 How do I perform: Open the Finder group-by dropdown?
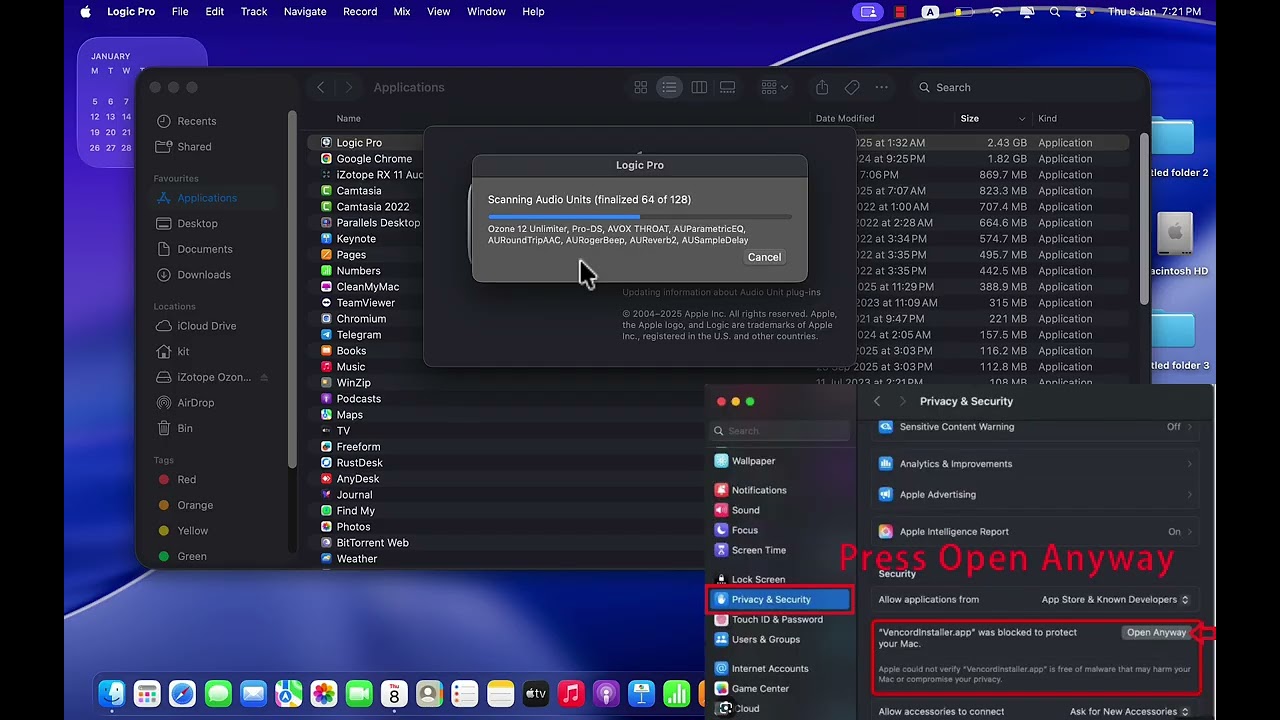(774, 88)
